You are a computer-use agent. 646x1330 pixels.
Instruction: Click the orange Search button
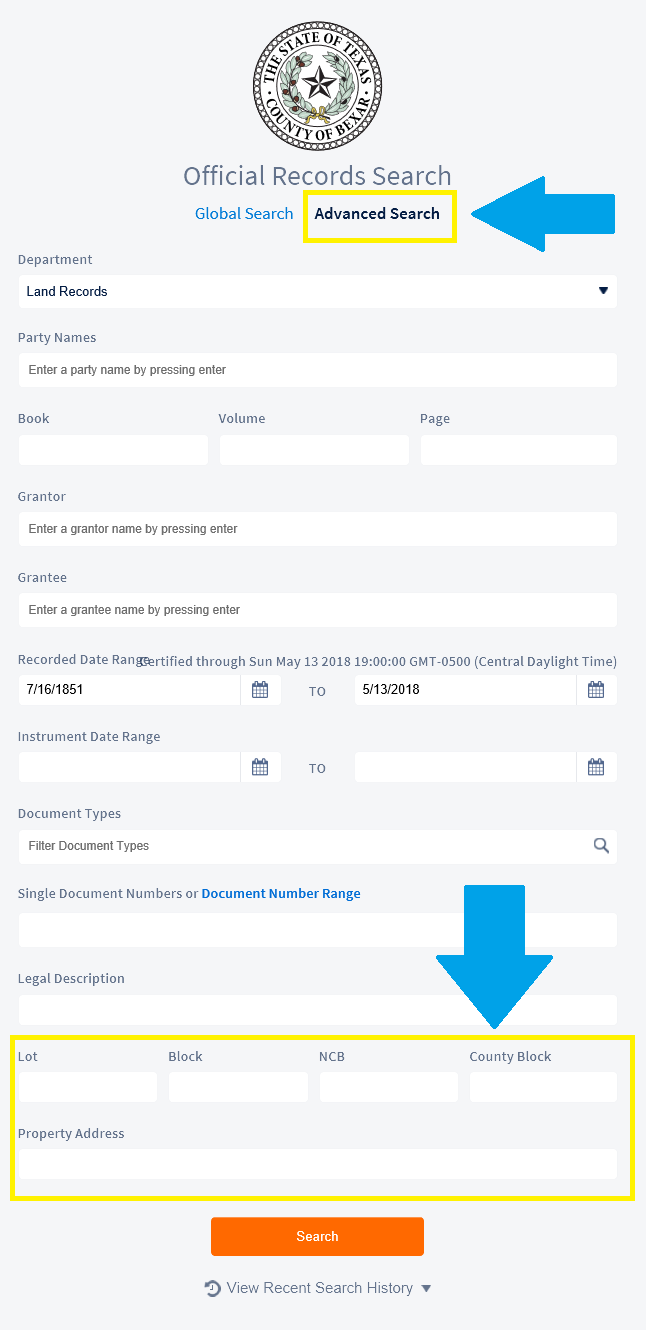point(317,1236)
